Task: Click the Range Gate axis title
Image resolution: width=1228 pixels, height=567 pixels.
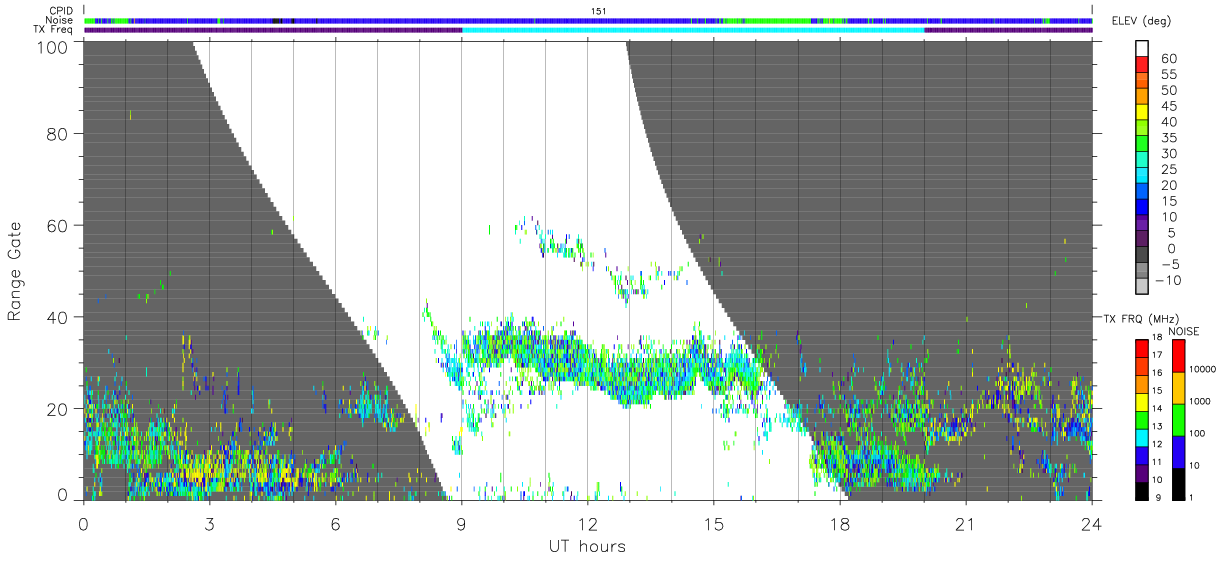Action: click(16, 272)
